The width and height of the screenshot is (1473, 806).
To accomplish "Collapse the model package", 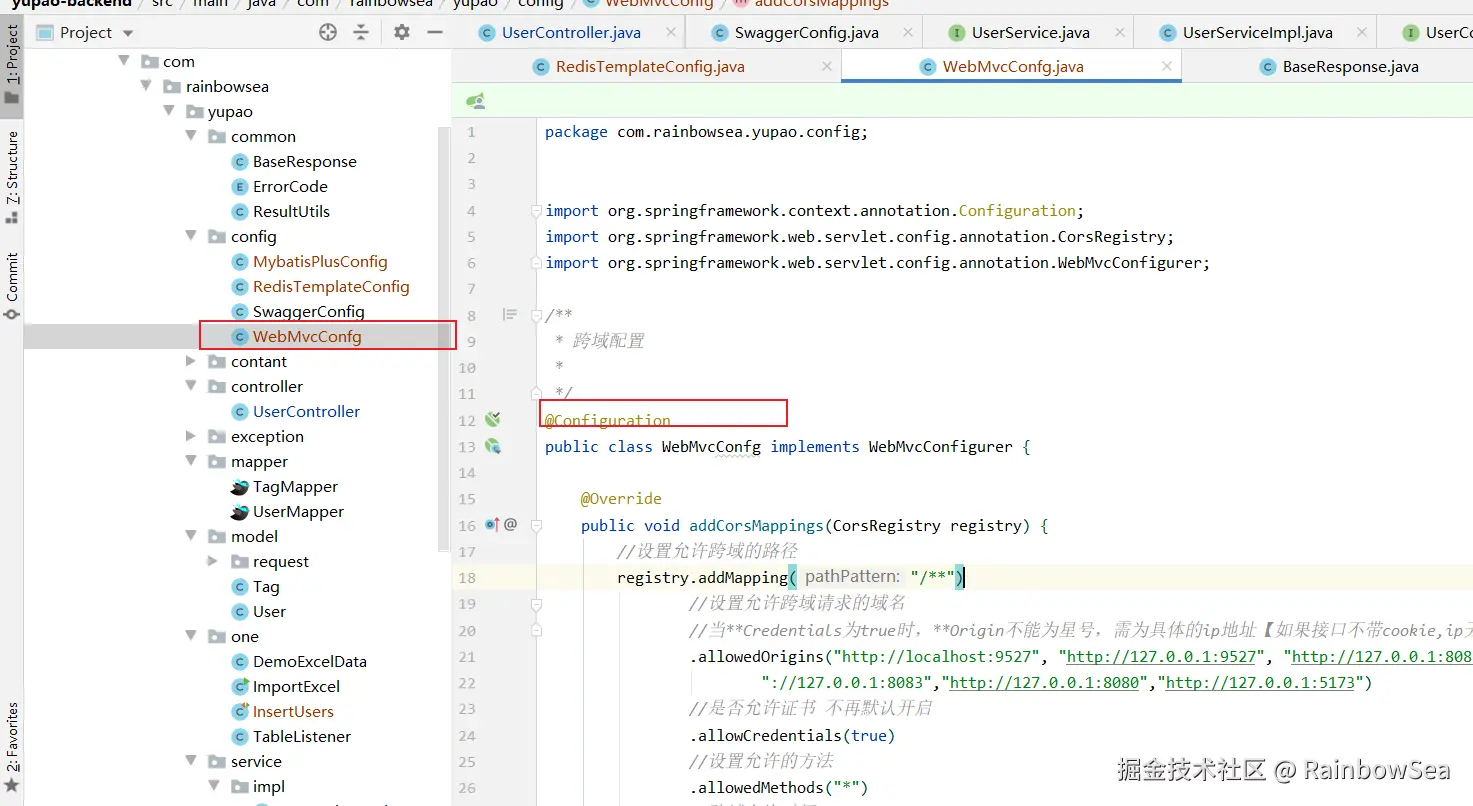I will 191,536.
